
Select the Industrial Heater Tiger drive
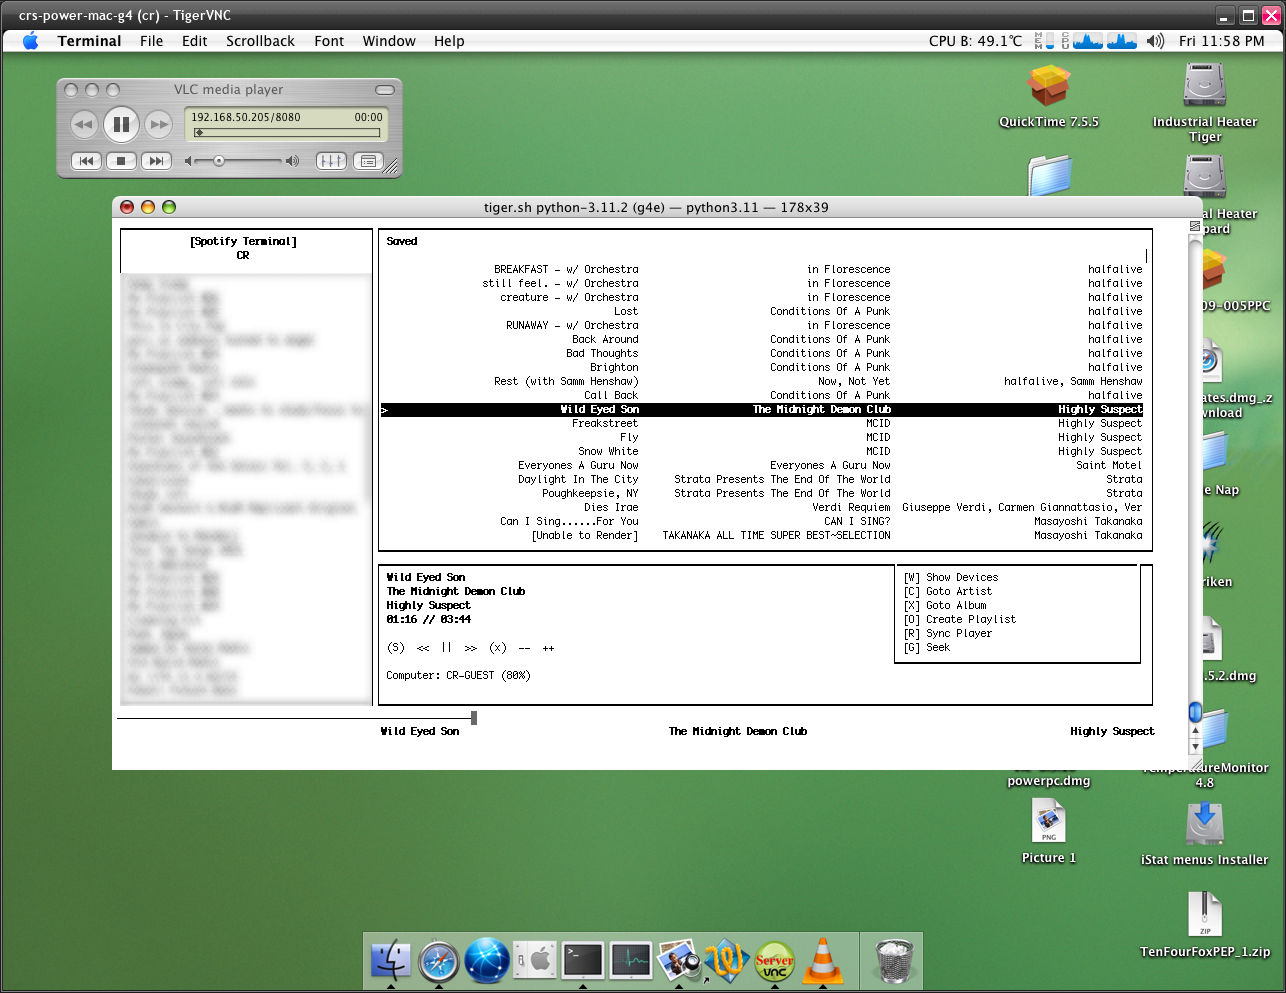pyautogui.click(x=1205, y=103)
